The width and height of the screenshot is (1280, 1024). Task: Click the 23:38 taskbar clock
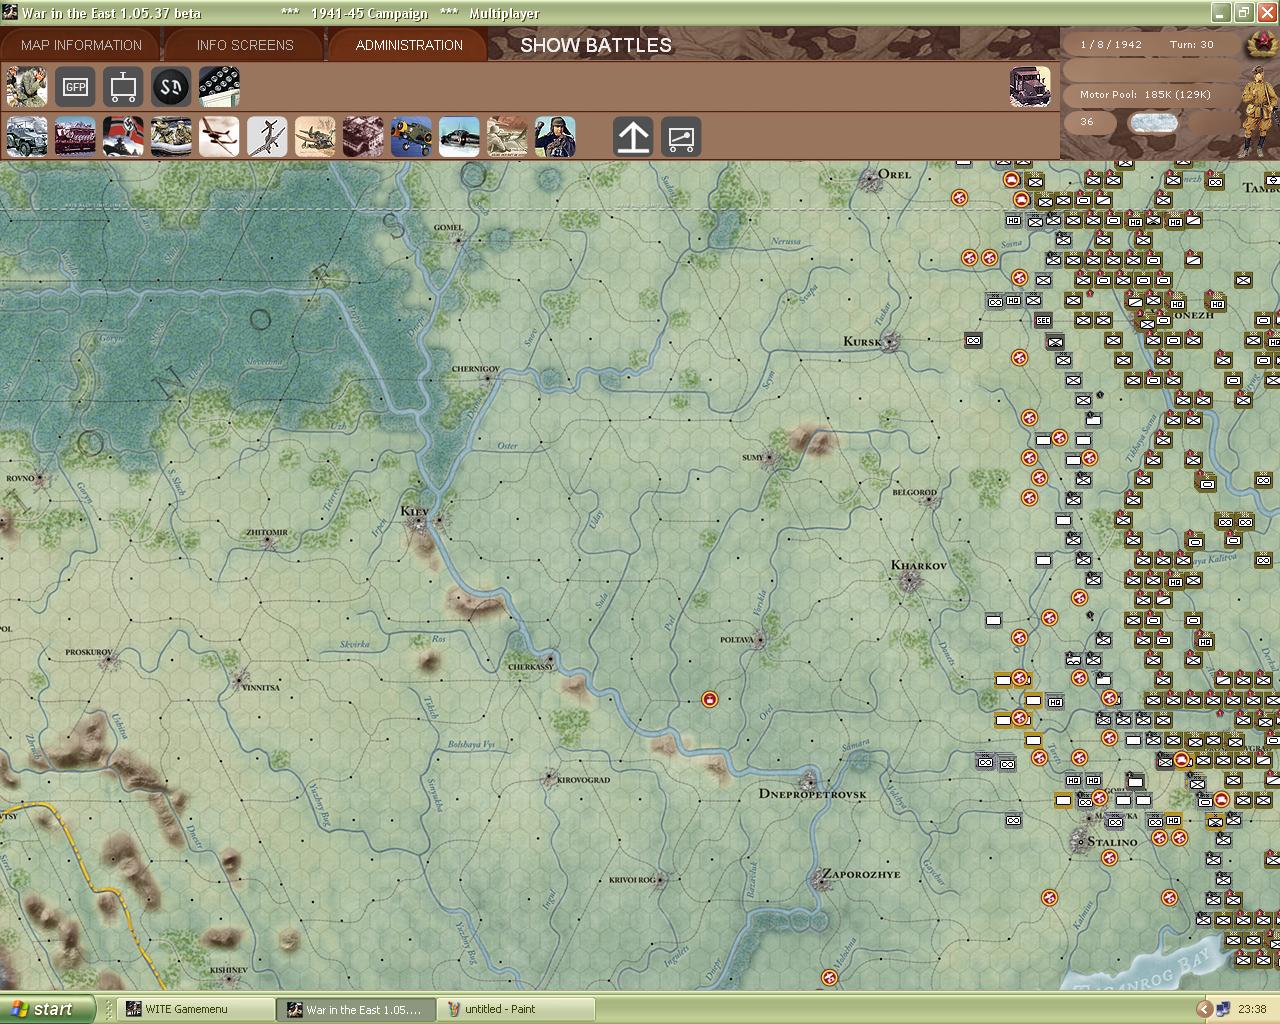(x=1252, y=1009)
